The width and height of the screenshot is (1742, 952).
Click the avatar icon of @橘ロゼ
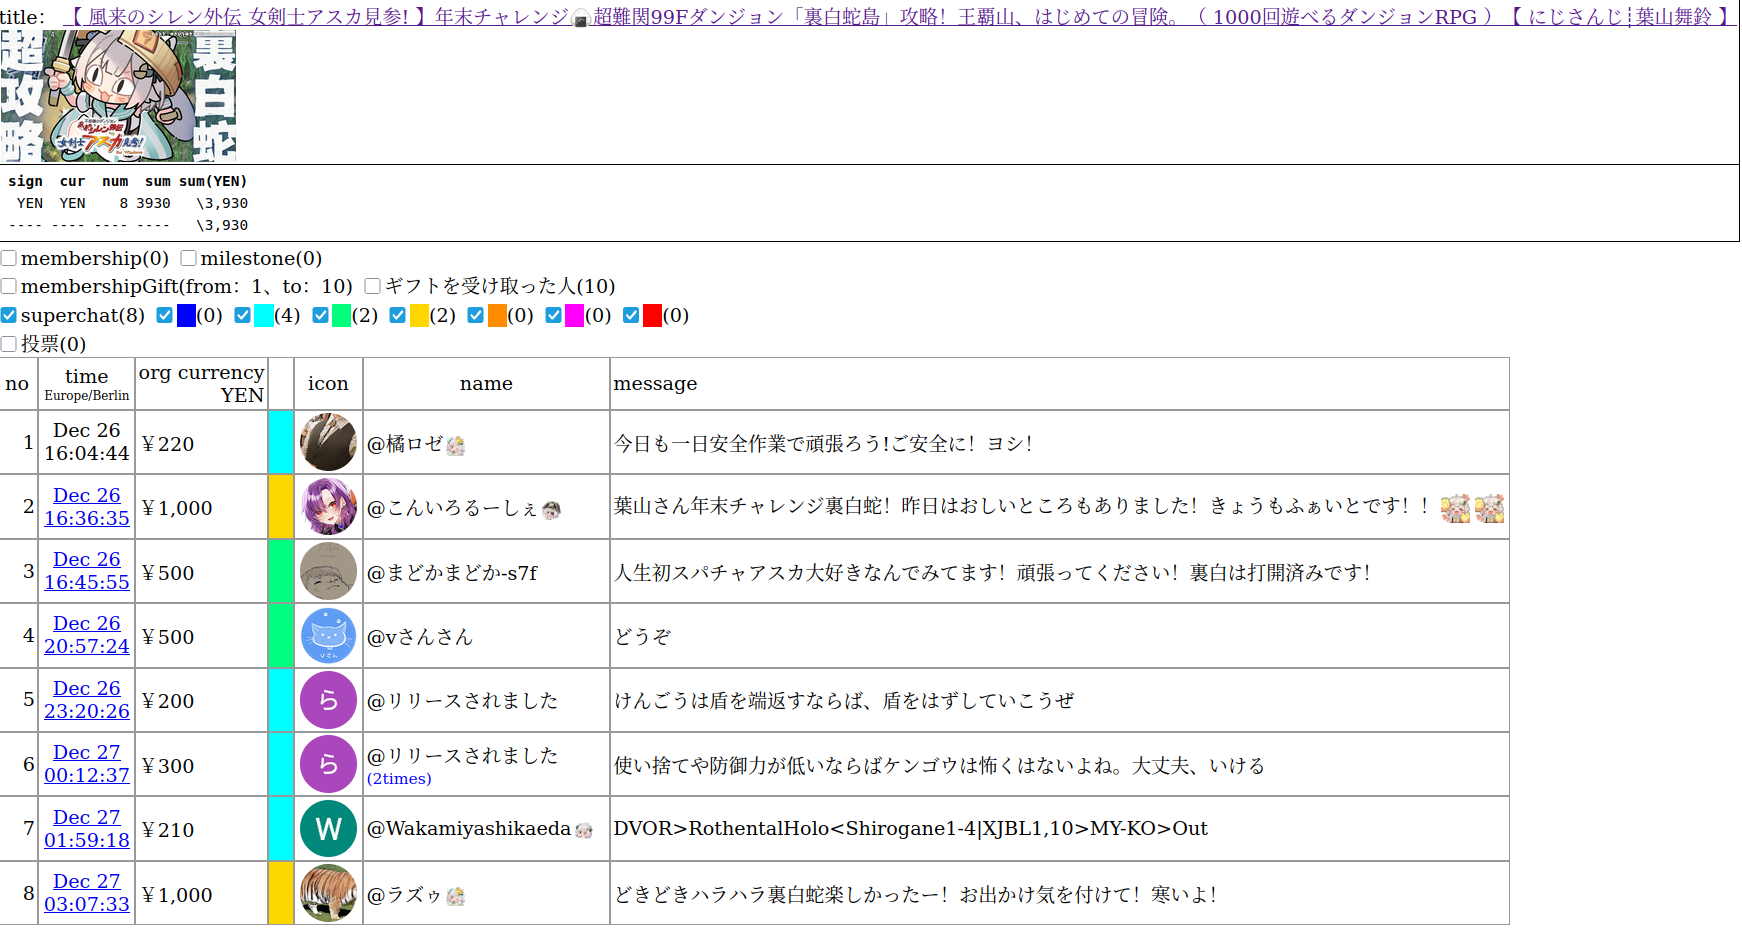[328, 442]
